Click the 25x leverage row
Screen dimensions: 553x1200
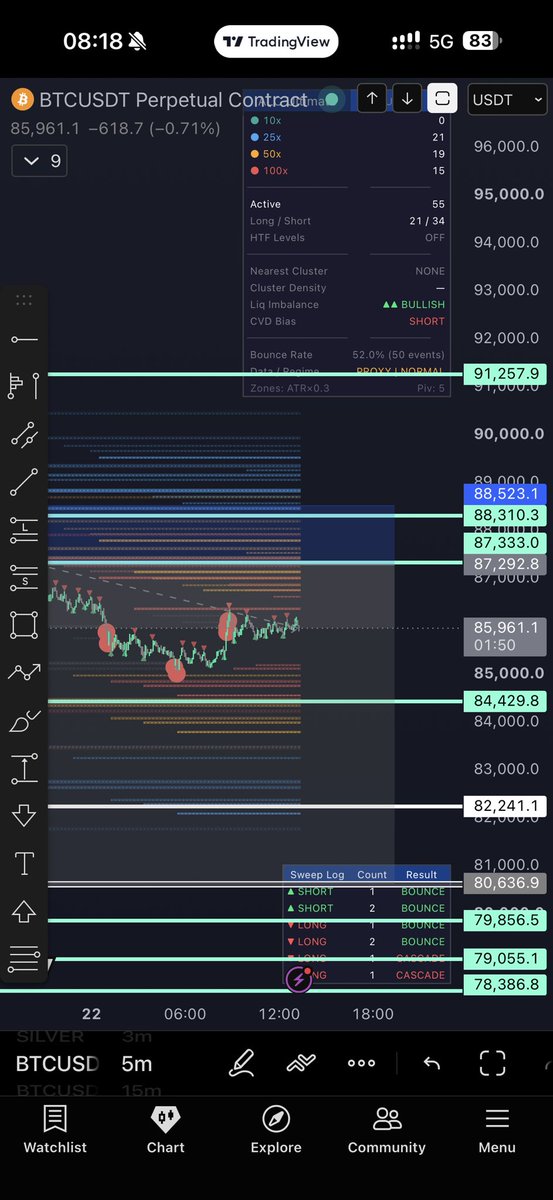click(x=347, y=137)
